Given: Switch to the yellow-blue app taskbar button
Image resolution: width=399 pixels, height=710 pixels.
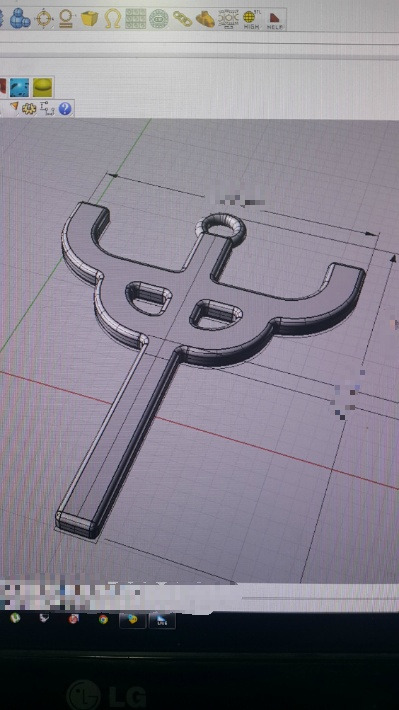Looking at the screenshot, I should point(133,620).
